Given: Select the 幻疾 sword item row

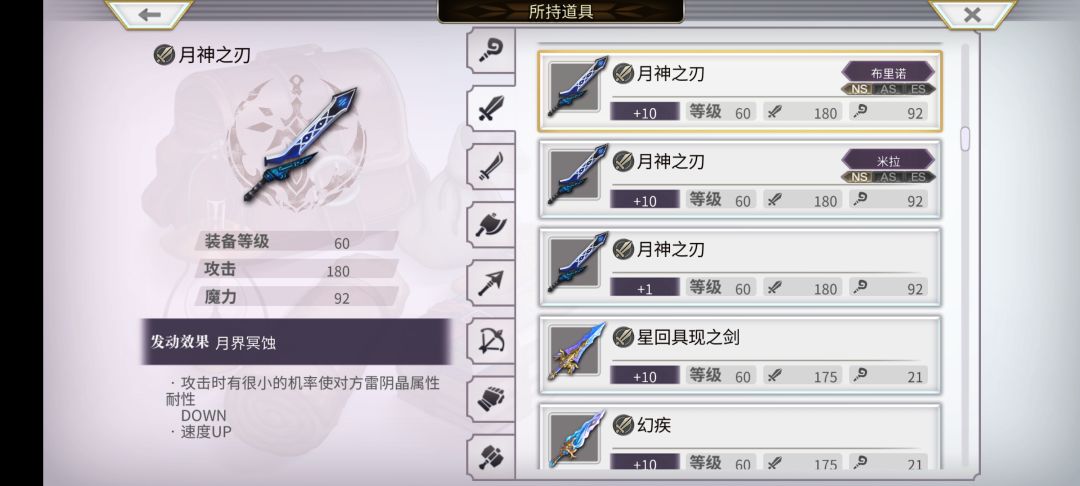Looking at the screenshot, I should click(x=739, y=438).
